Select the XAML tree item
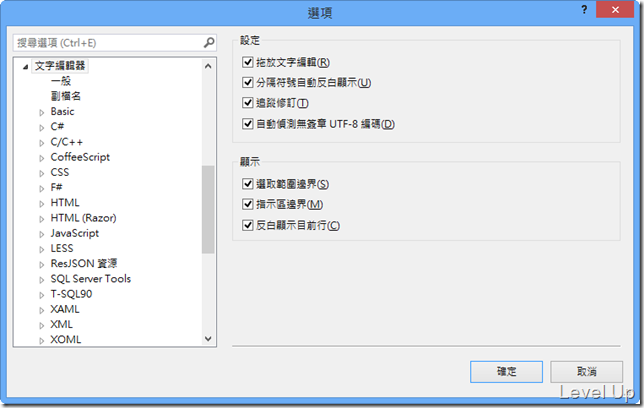 65,309
